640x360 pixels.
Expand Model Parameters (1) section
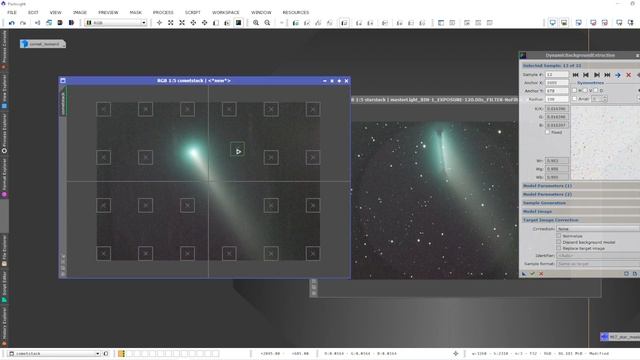pos(580,186)
